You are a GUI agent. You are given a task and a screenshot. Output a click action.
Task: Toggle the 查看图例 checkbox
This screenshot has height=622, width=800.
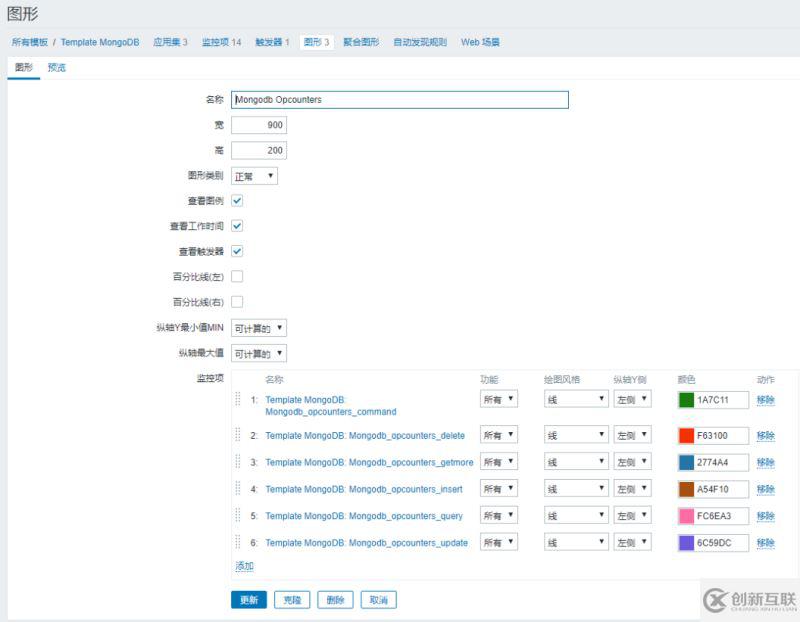[237, 201]
